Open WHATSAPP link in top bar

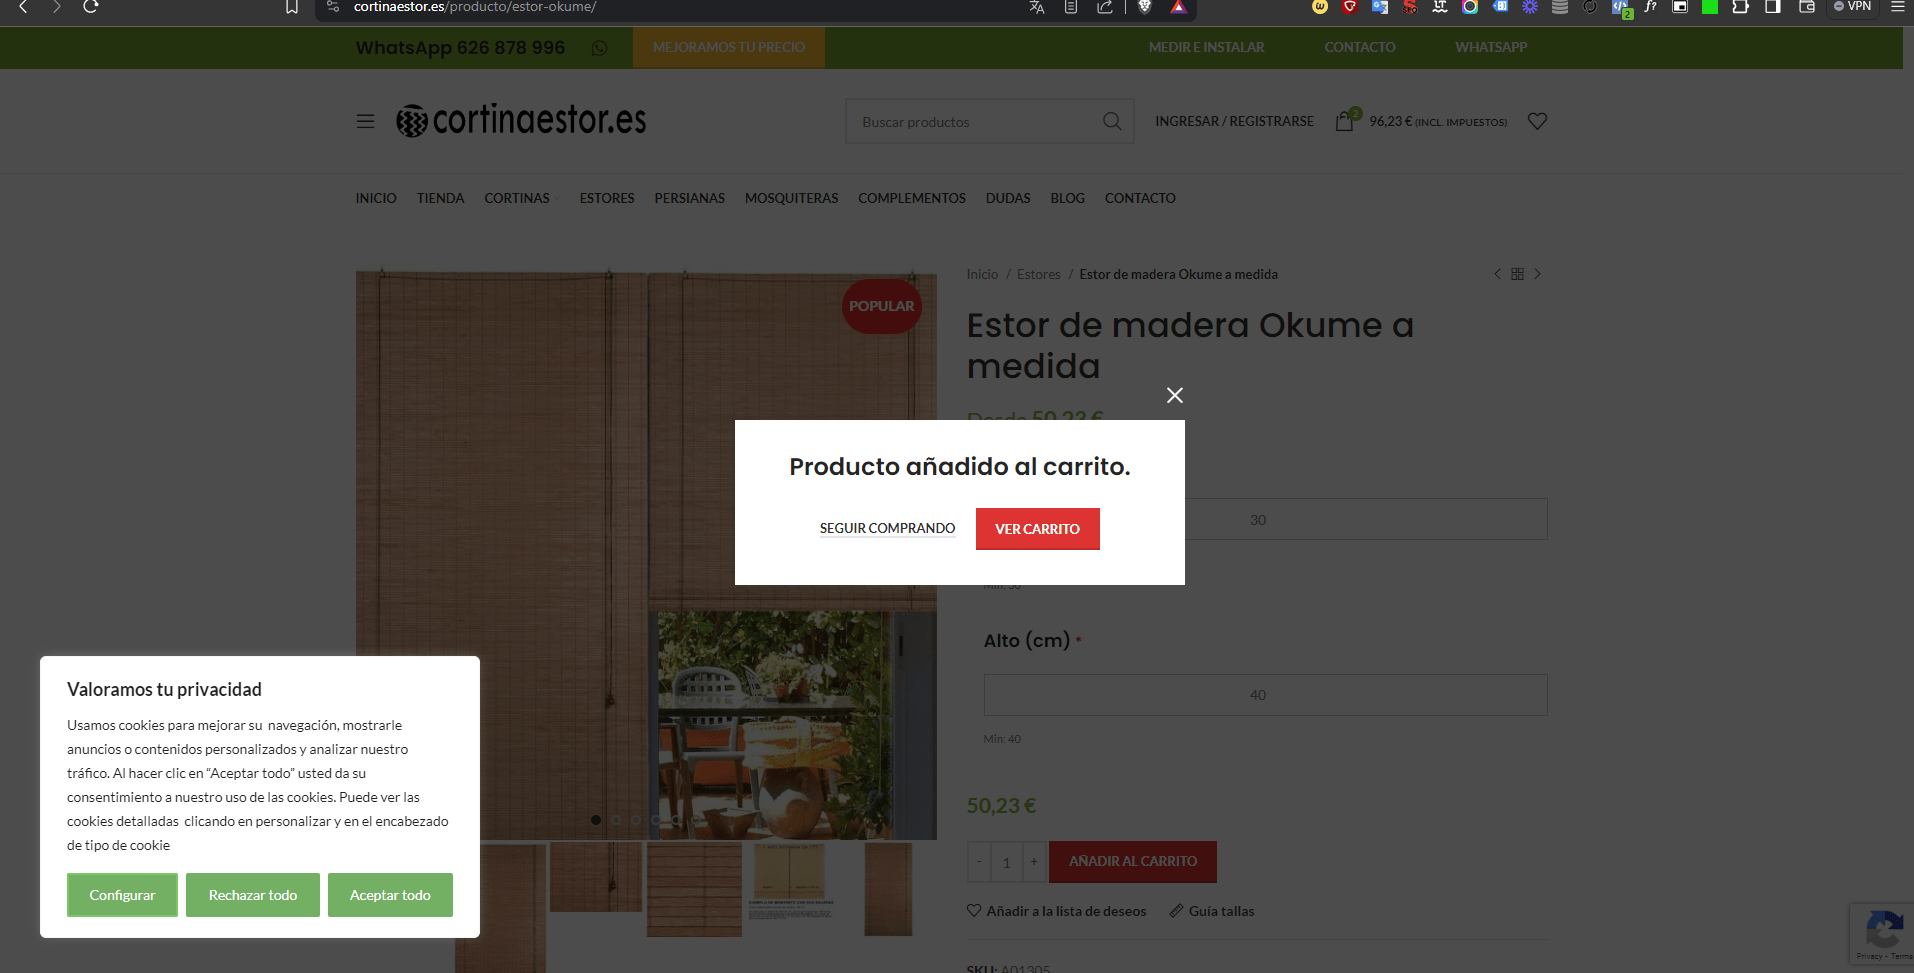click(1491, 47)
